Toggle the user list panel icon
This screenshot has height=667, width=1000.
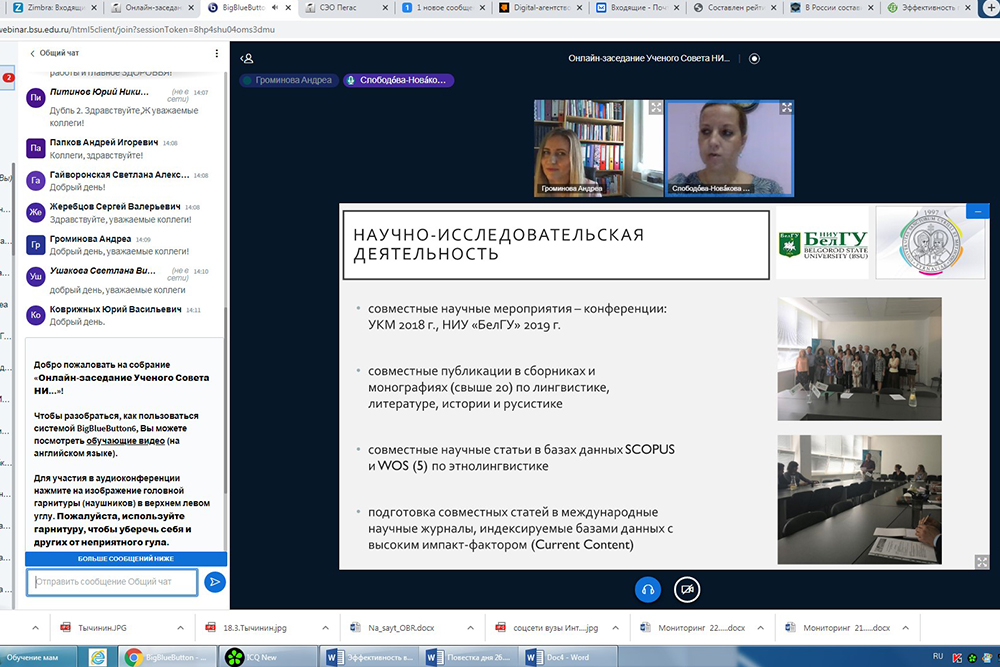tap(247, 58)
